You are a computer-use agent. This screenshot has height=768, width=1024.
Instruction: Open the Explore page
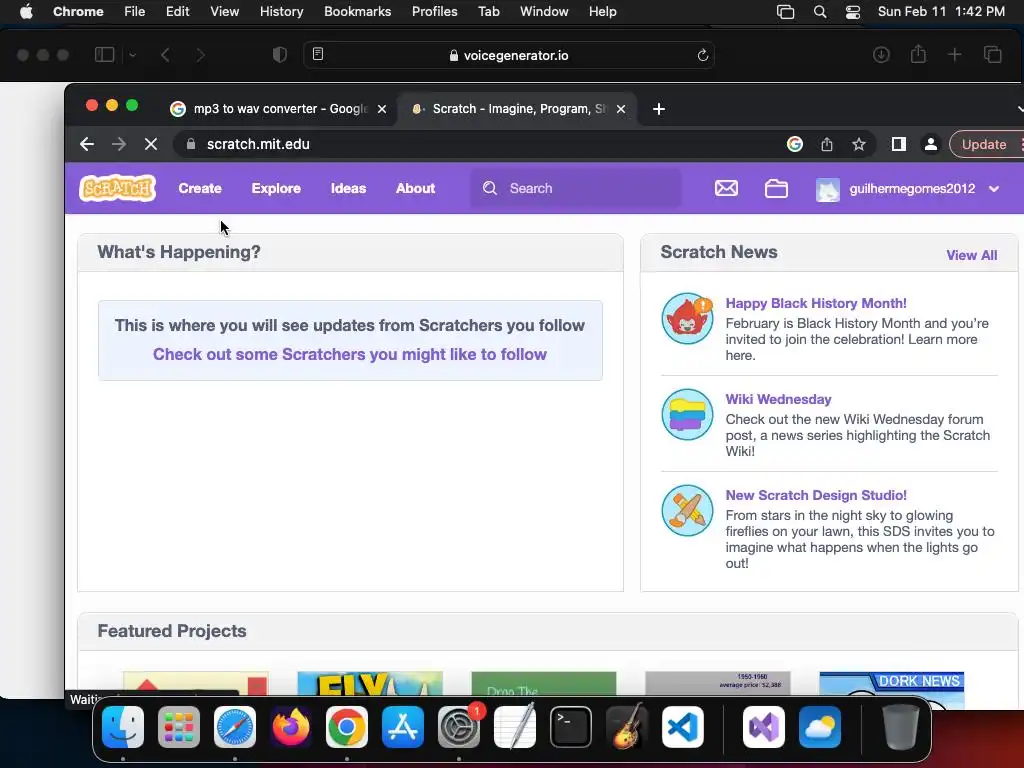(x=276, y=188)
